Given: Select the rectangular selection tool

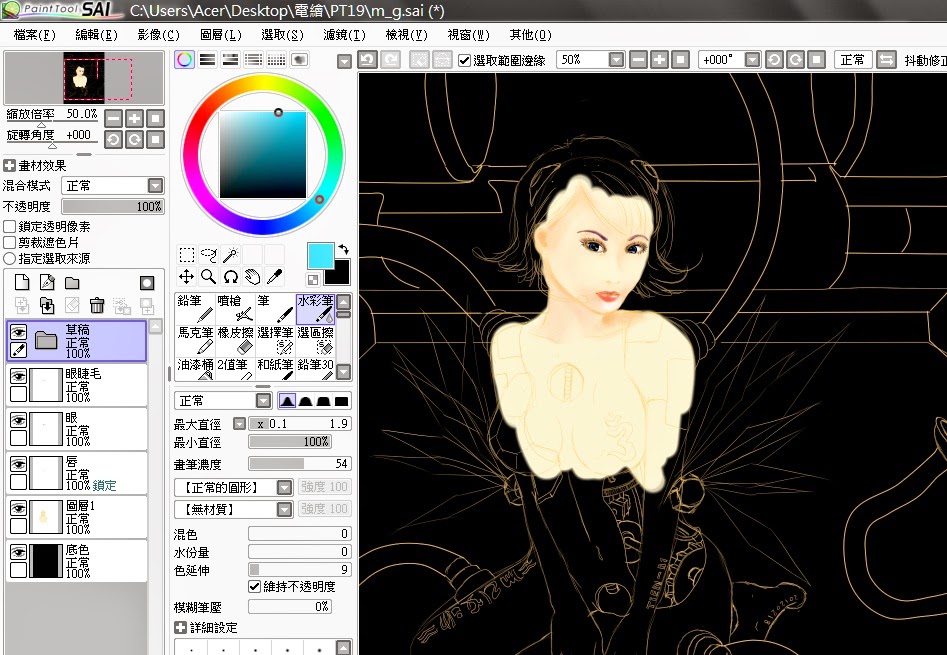Looking at the screenshot, I should (187, 255).
